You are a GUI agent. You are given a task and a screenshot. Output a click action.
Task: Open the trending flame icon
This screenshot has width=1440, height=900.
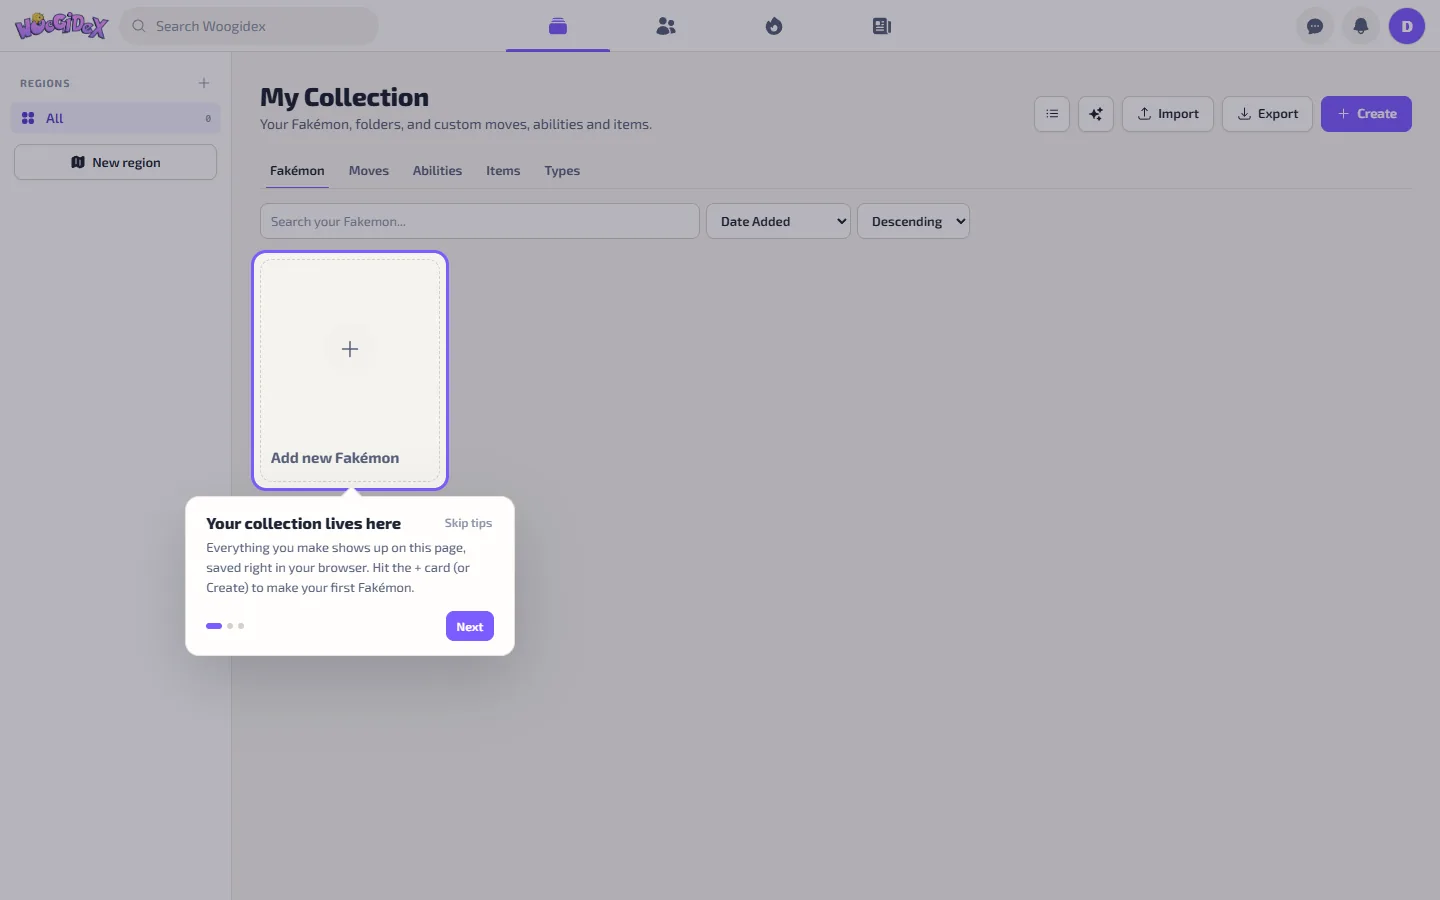click(x=774, y=26)
